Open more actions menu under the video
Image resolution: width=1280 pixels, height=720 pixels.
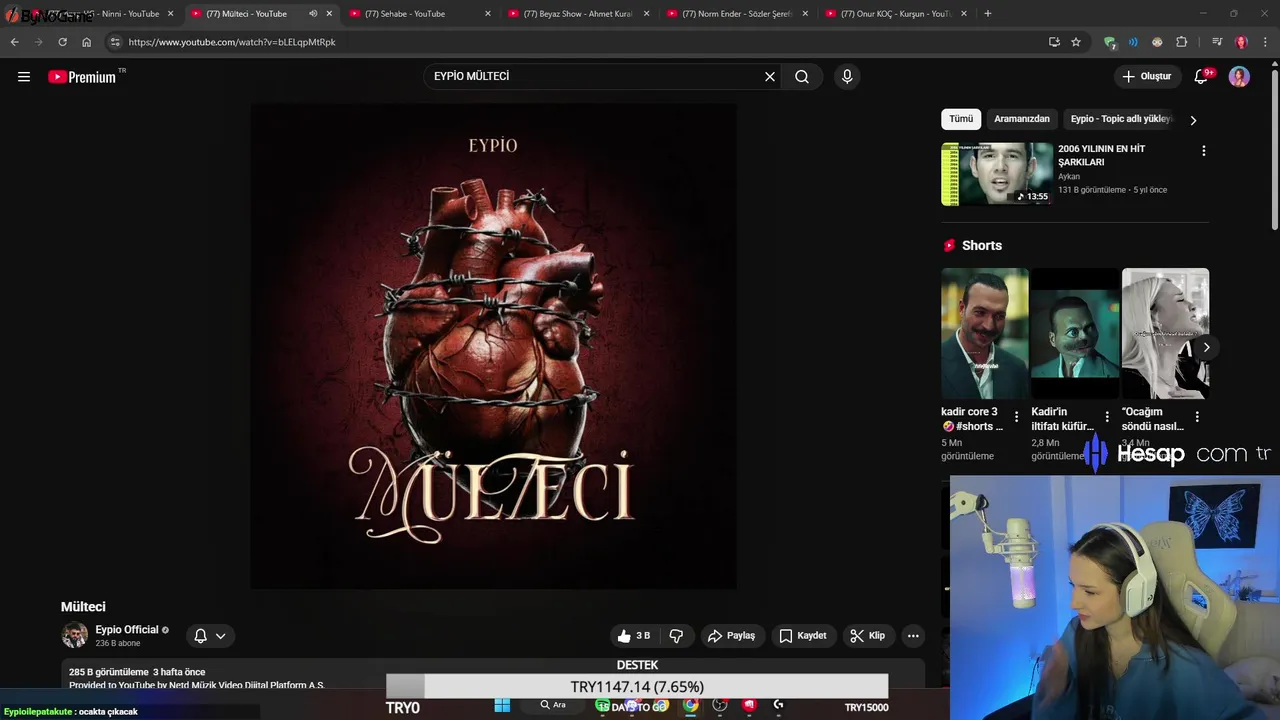(x=913, y=636)
